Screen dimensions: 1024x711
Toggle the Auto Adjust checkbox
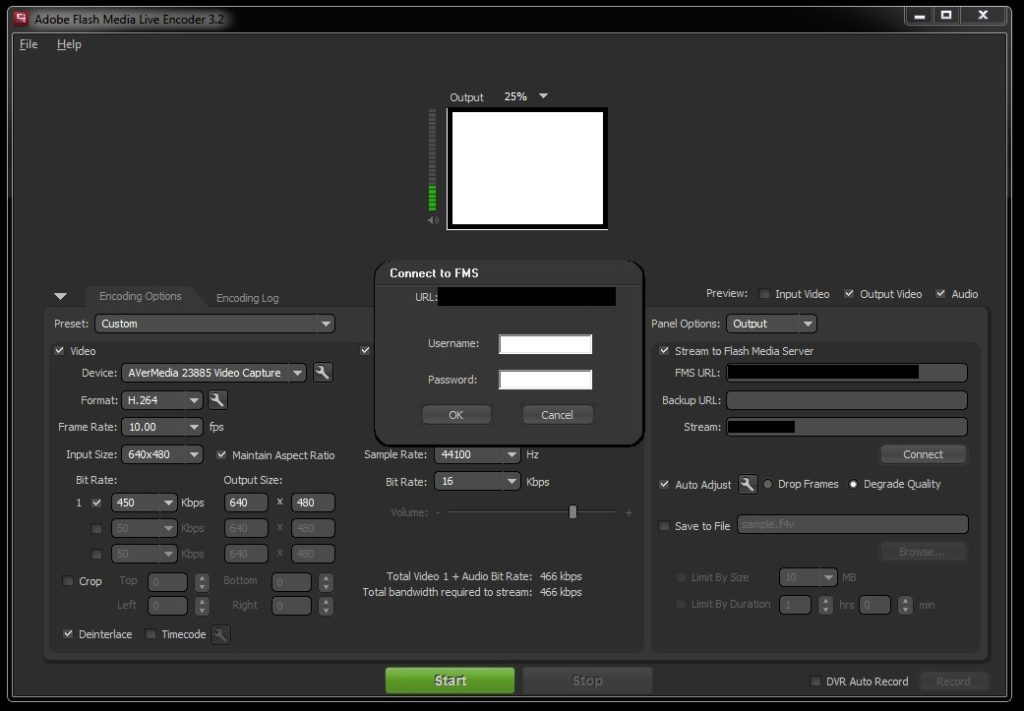click(664, 484)
